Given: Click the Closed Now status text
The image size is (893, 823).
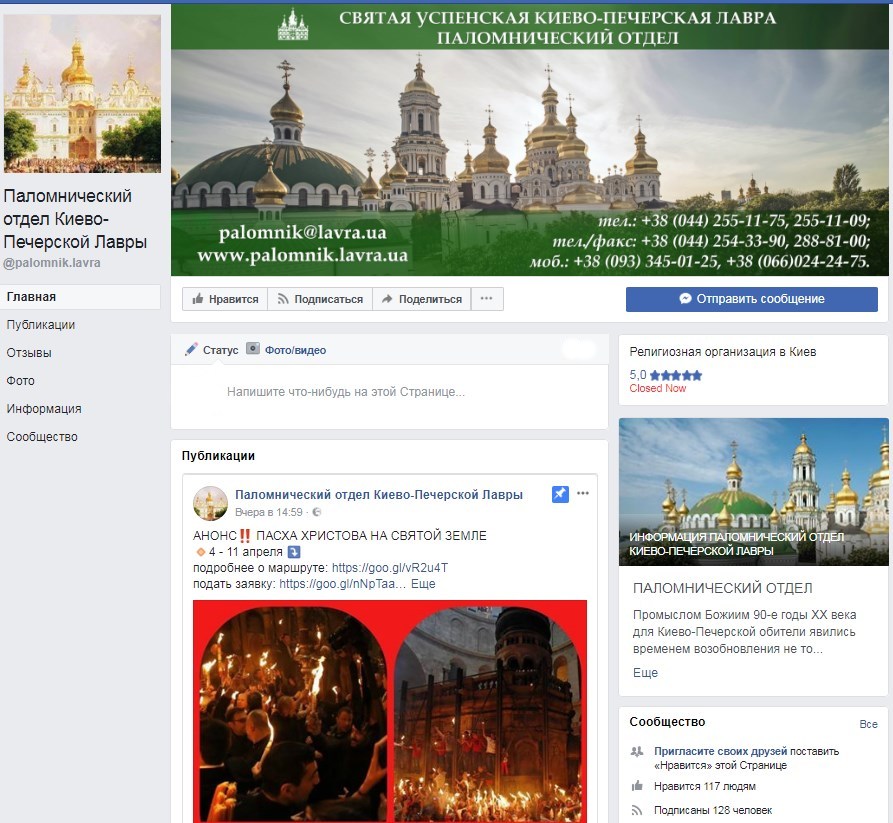Looking at the screenshot, I should click(x=658, y=388).
